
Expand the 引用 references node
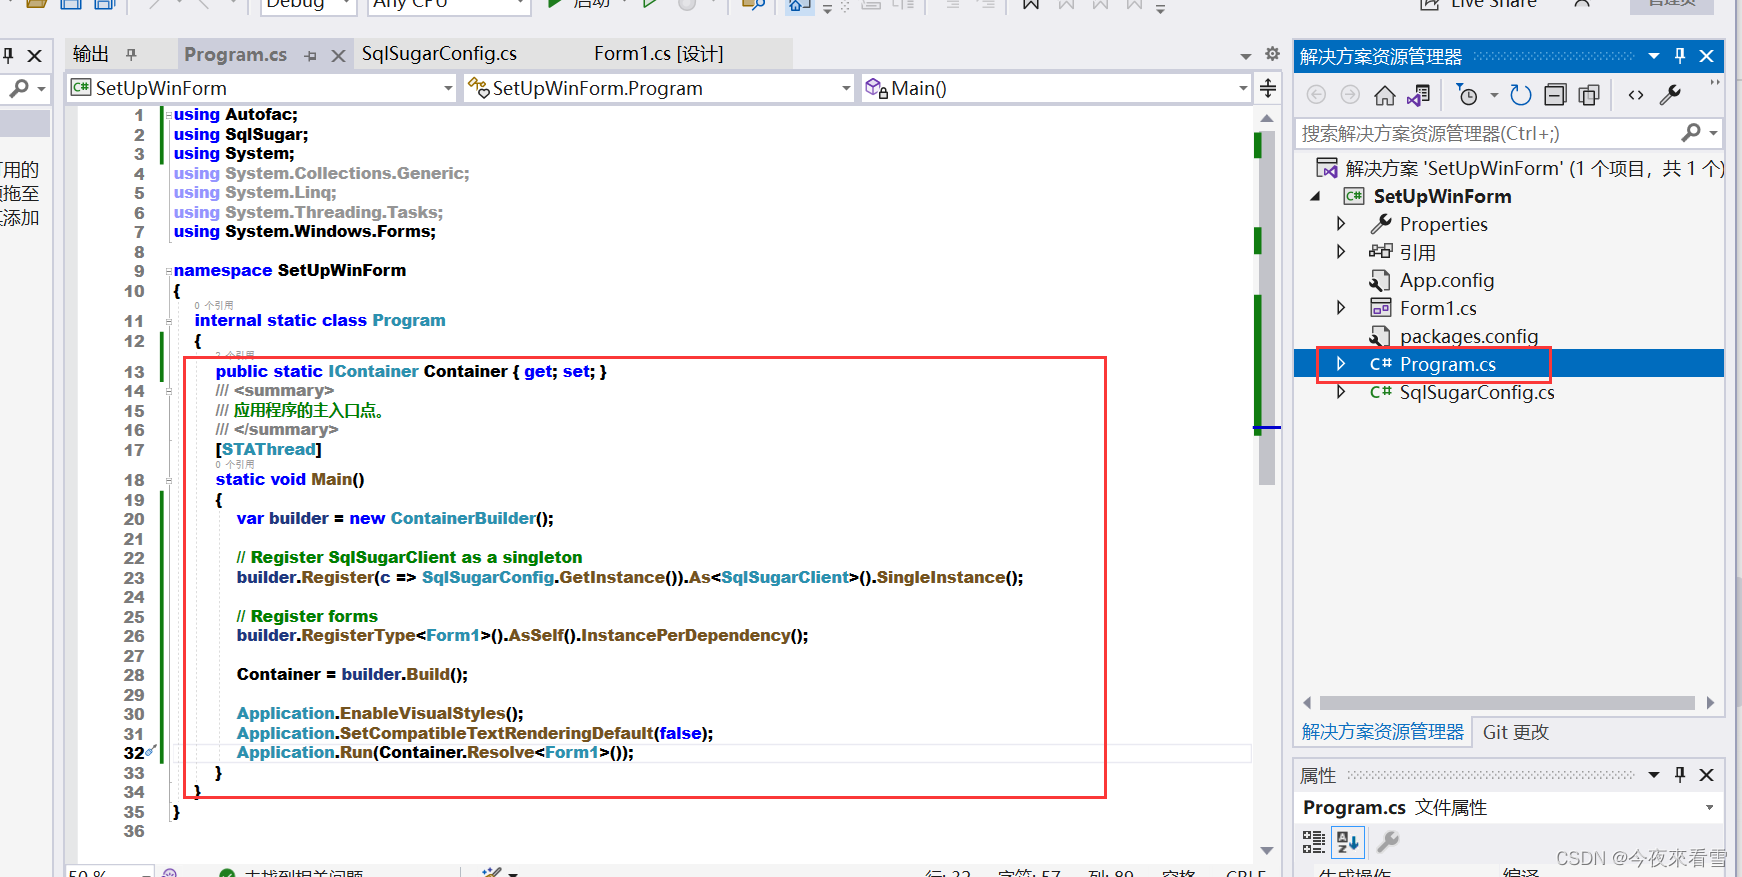(x=1341, y=252)
